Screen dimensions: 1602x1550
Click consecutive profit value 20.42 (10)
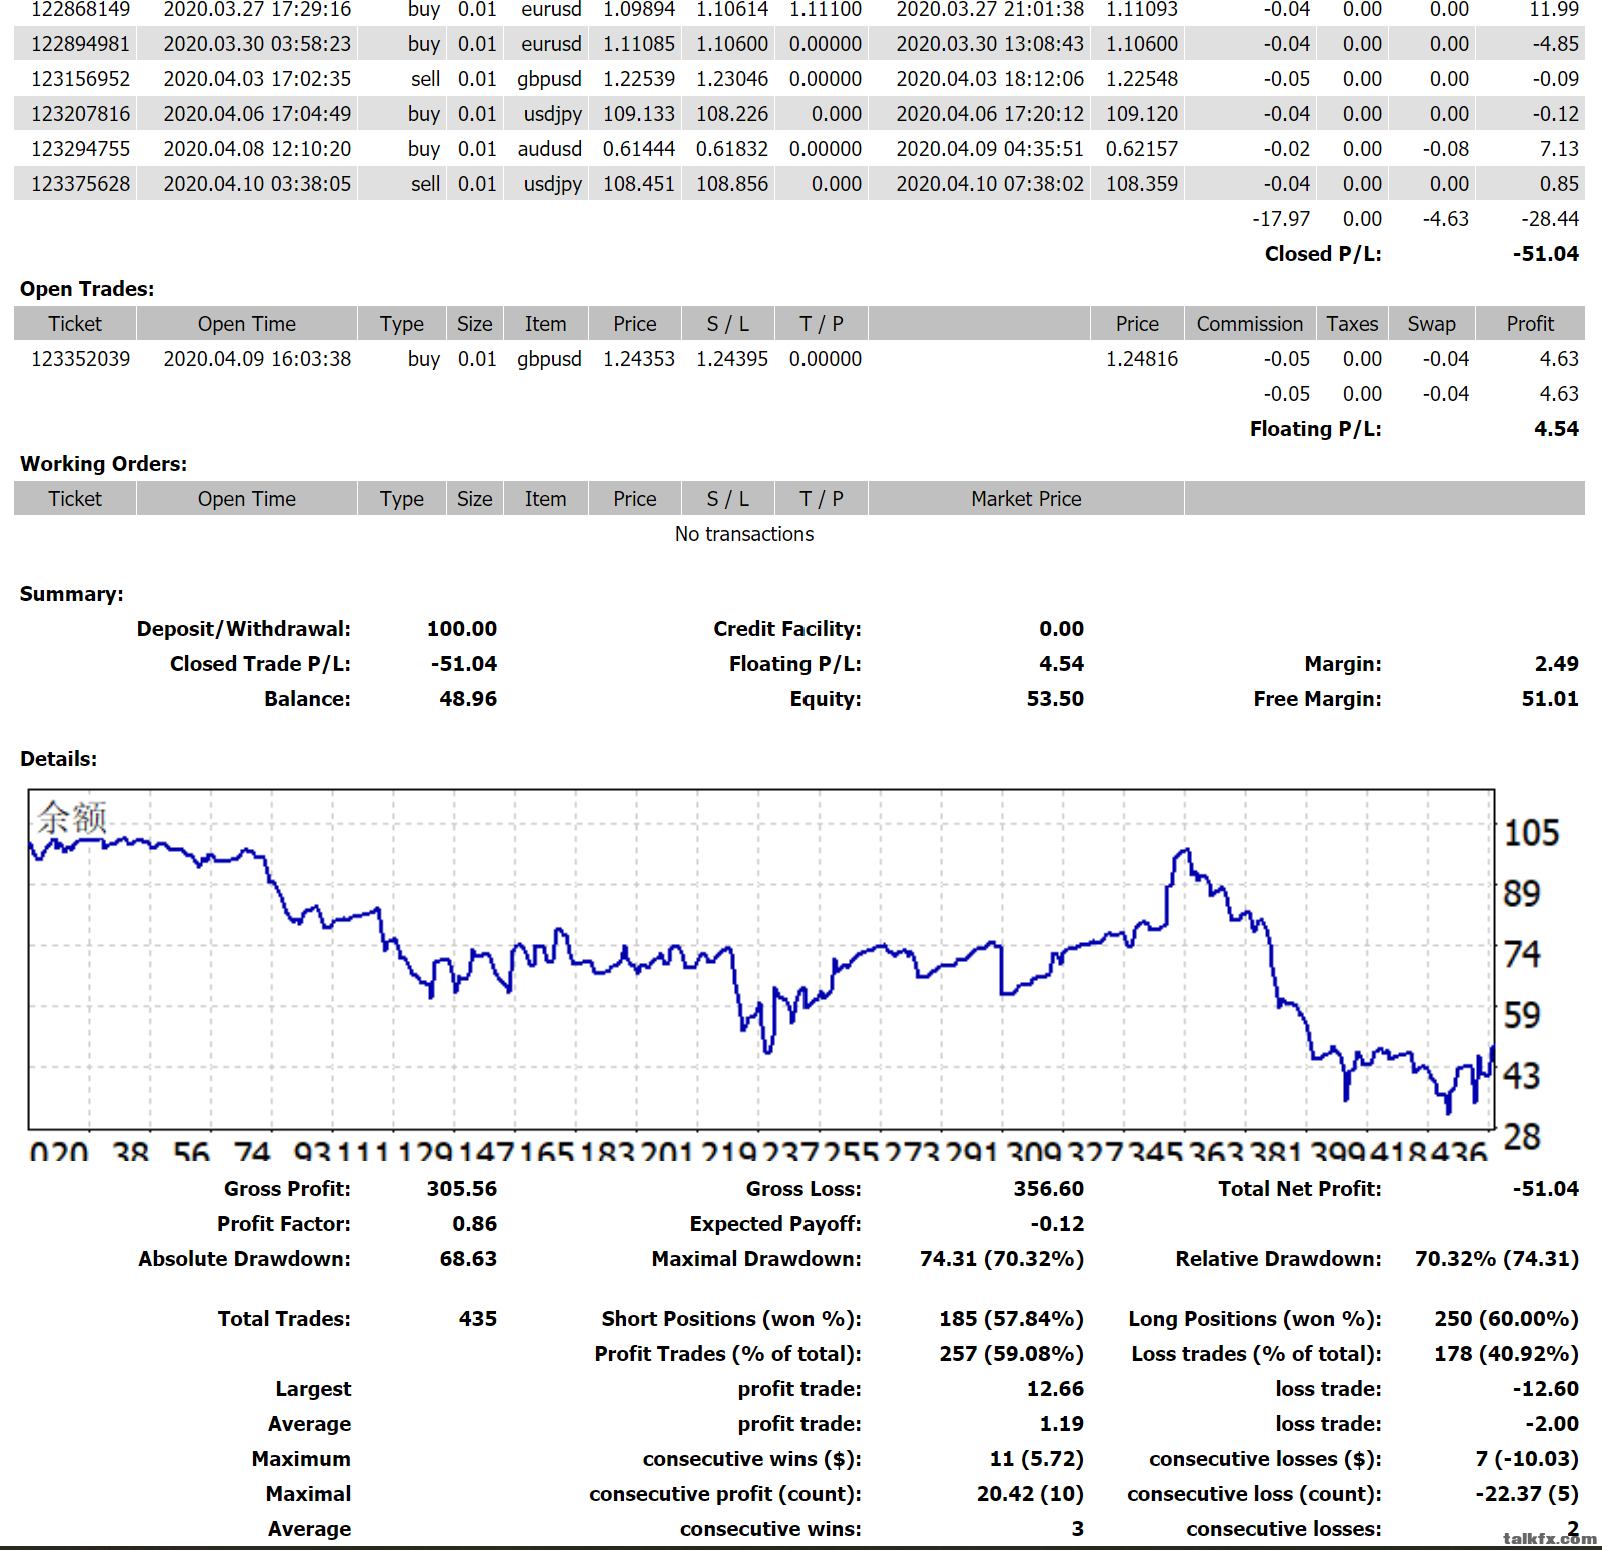point(1030,1494)
